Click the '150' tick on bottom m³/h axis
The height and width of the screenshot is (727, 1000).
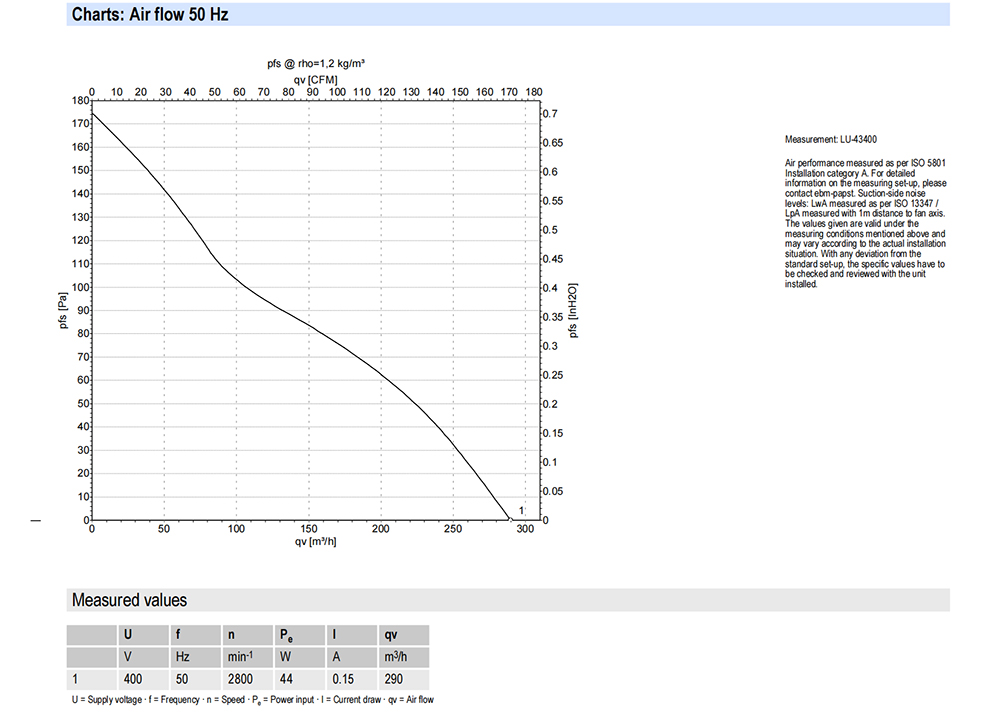click(309, 529)
